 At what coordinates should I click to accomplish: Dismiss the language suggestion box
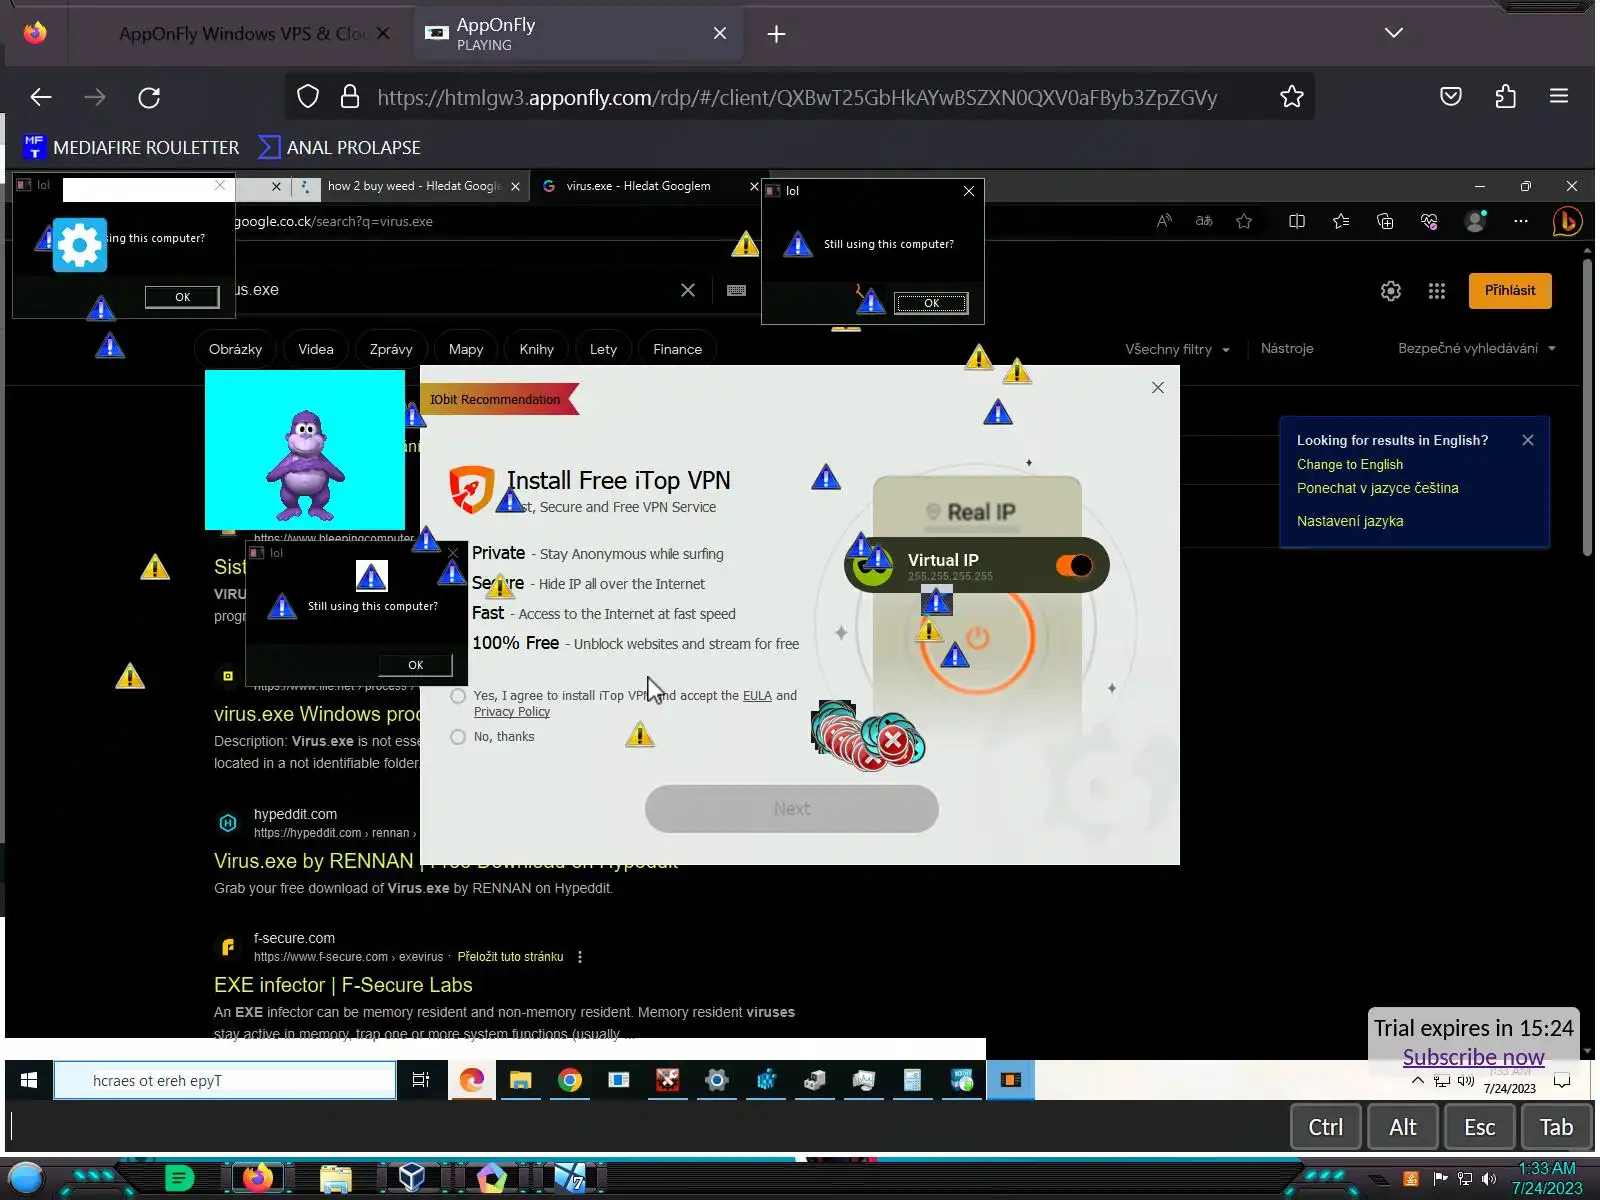tap(1528, 440)
